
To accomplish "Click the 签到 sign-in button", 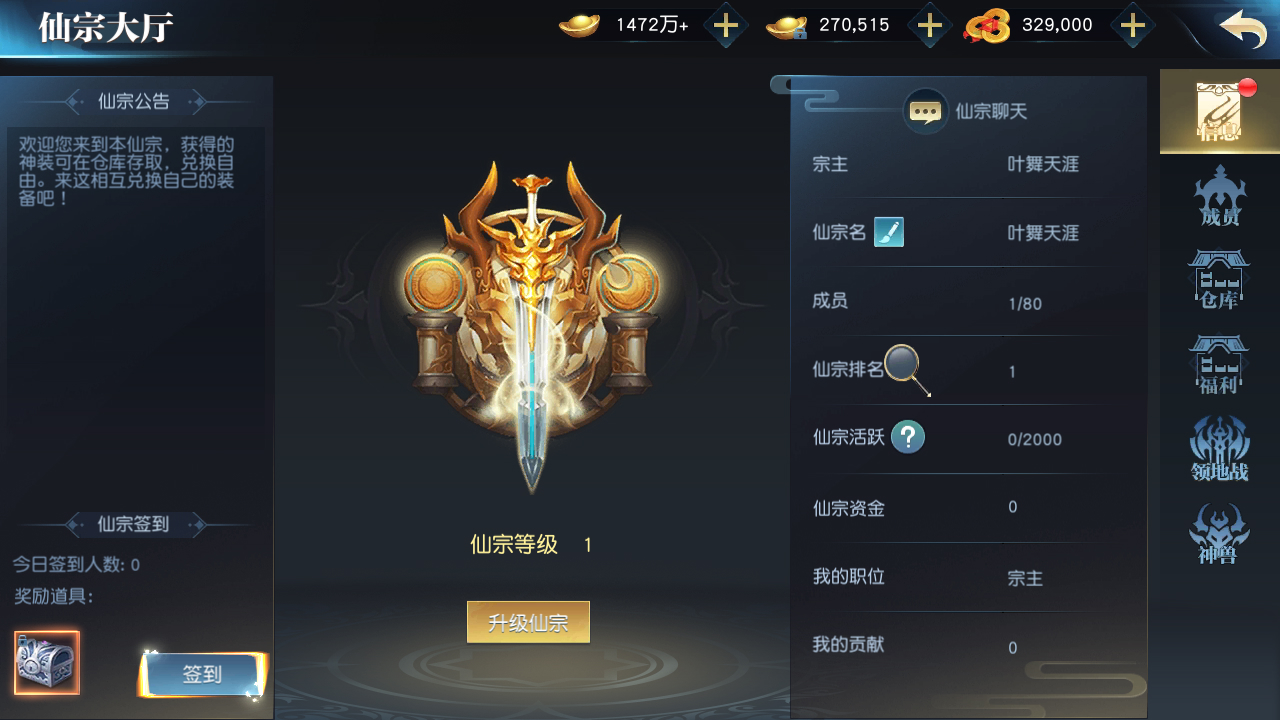I will pos(202,675).
